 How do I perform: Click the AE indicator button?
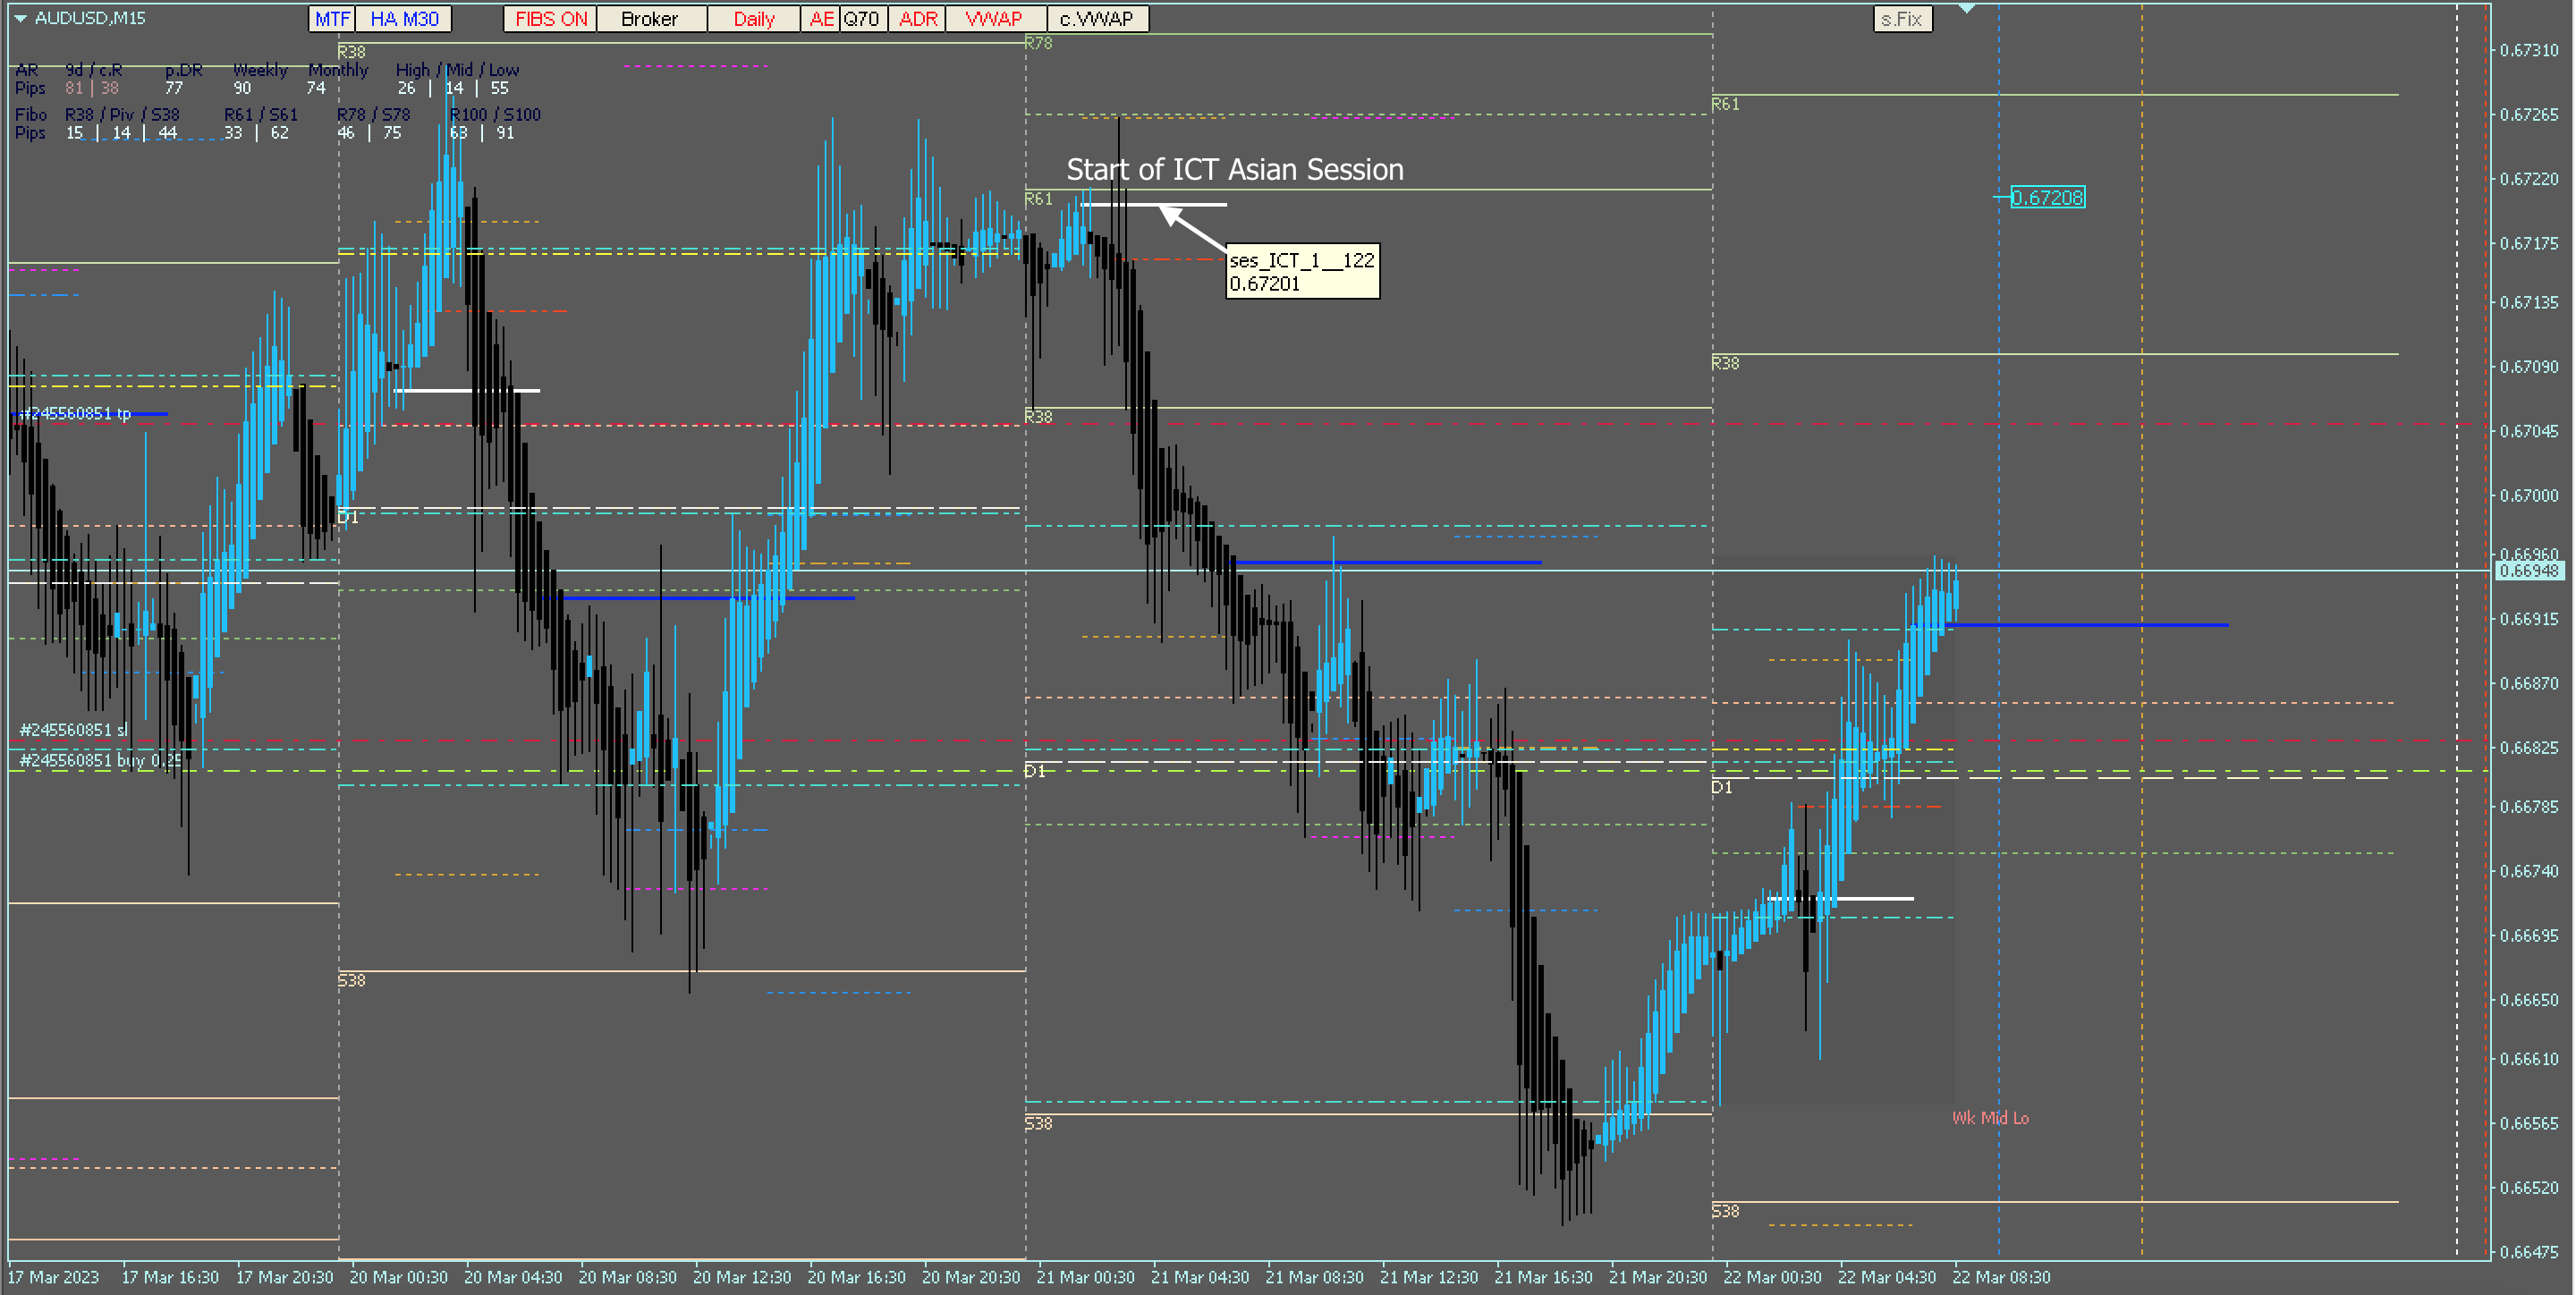coord(821,19)
